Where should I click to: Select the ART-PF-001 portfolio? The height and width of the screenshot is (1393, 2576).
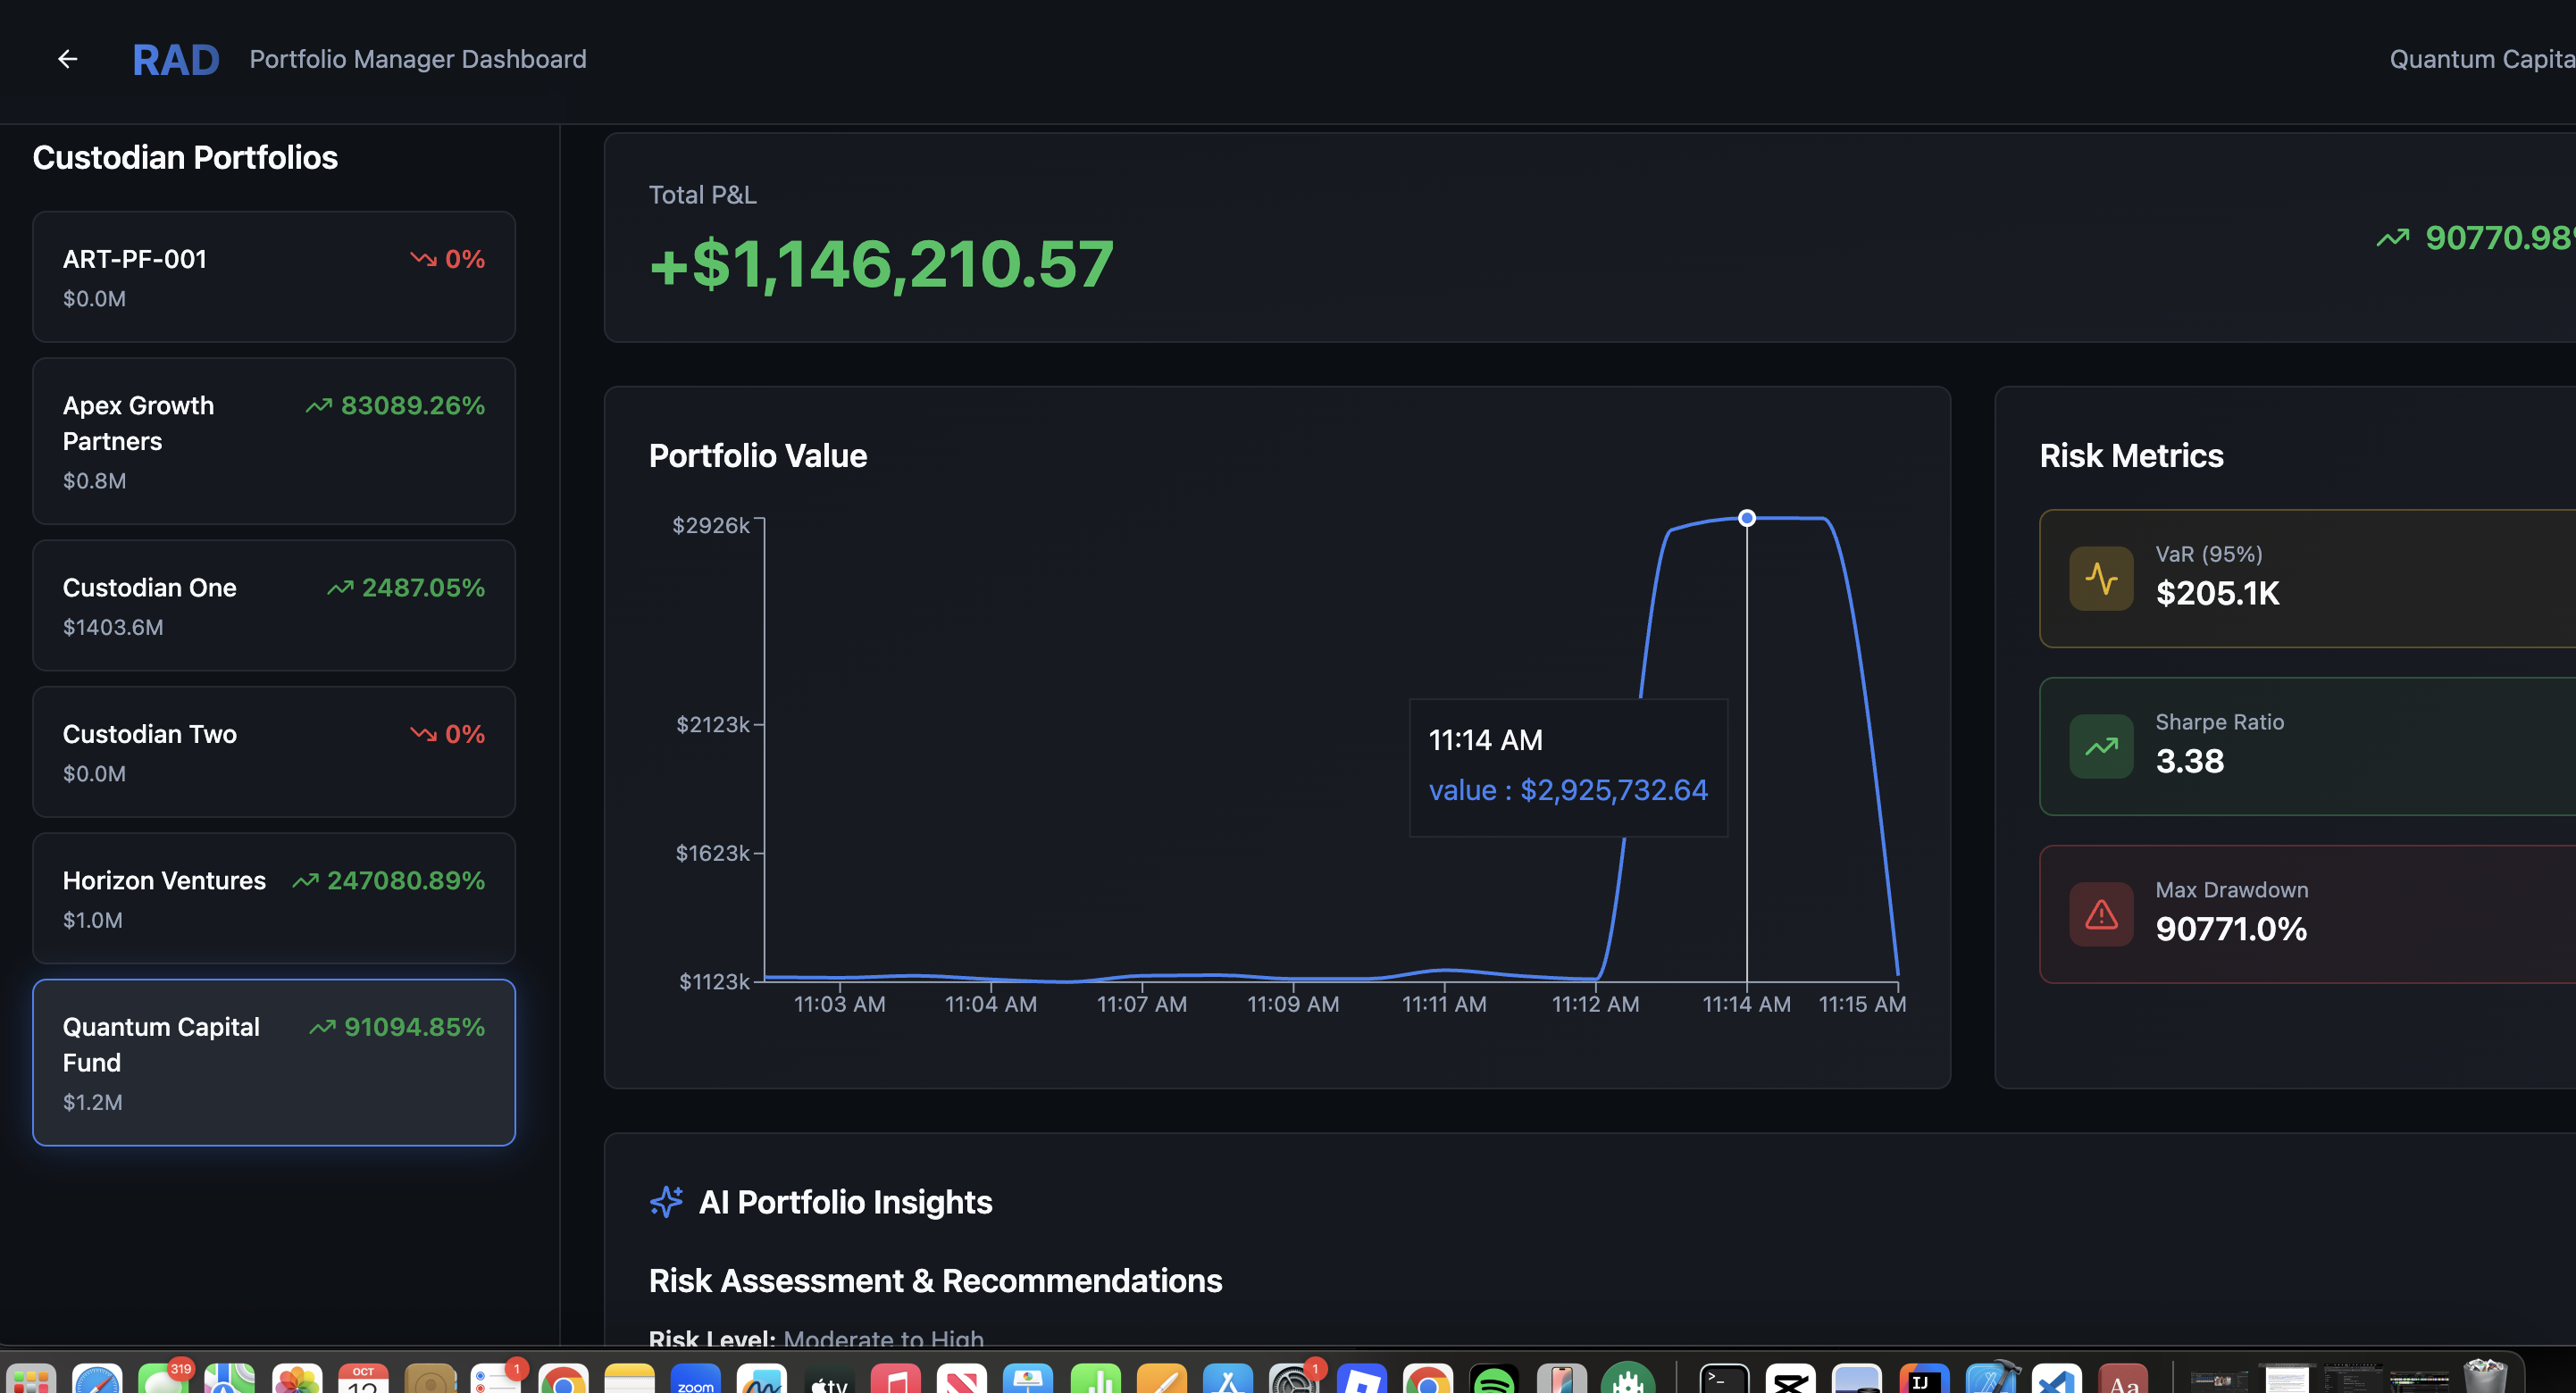(273, 277)
